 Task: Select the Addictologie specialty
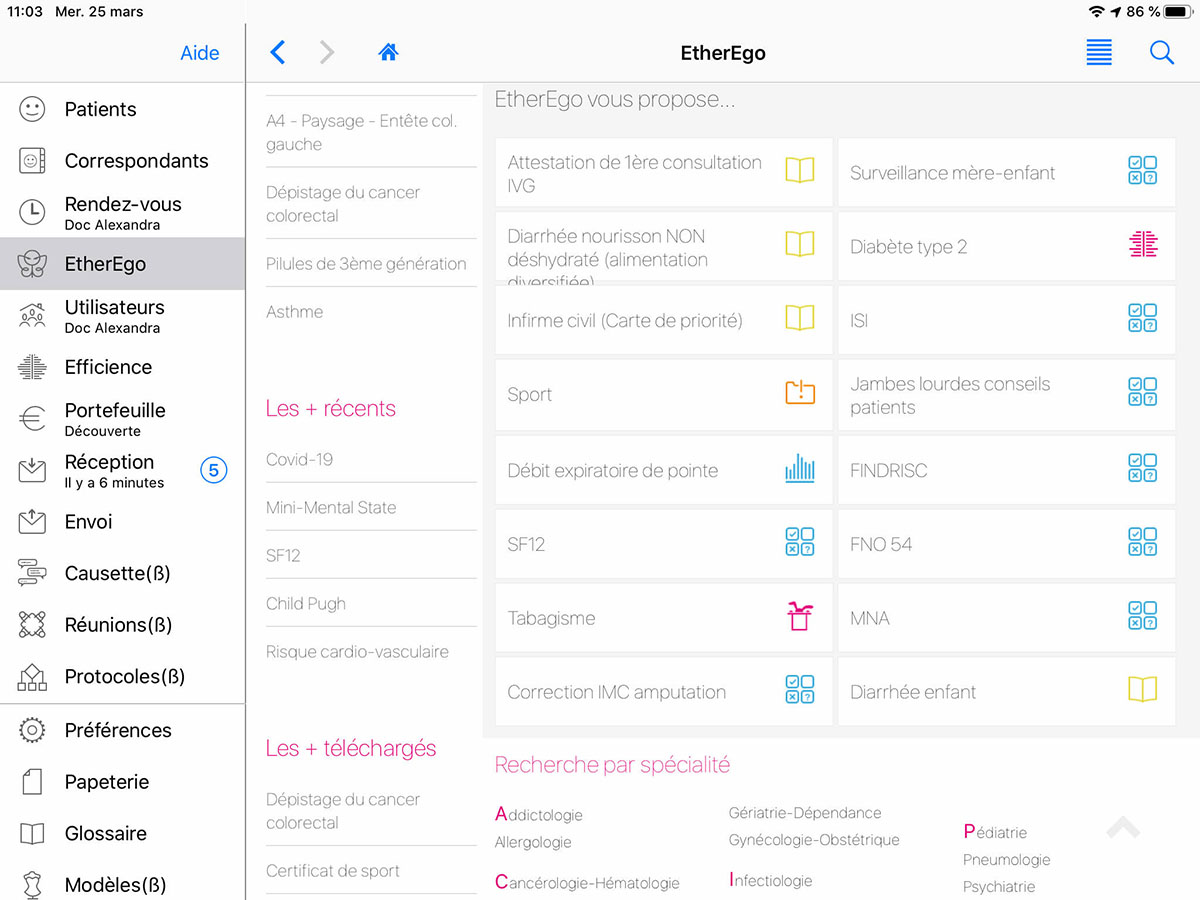[x=539, y=815]
